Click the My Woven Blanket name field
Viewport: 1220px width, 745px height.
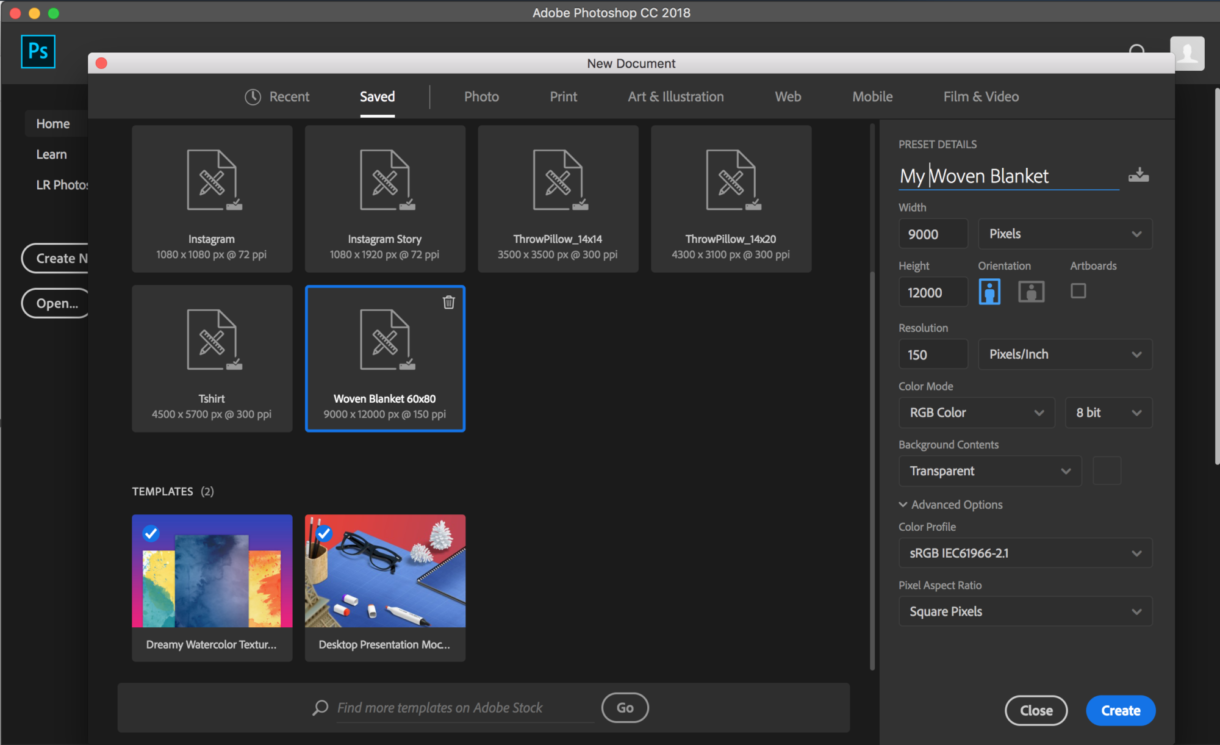[x=1008, y=176]
